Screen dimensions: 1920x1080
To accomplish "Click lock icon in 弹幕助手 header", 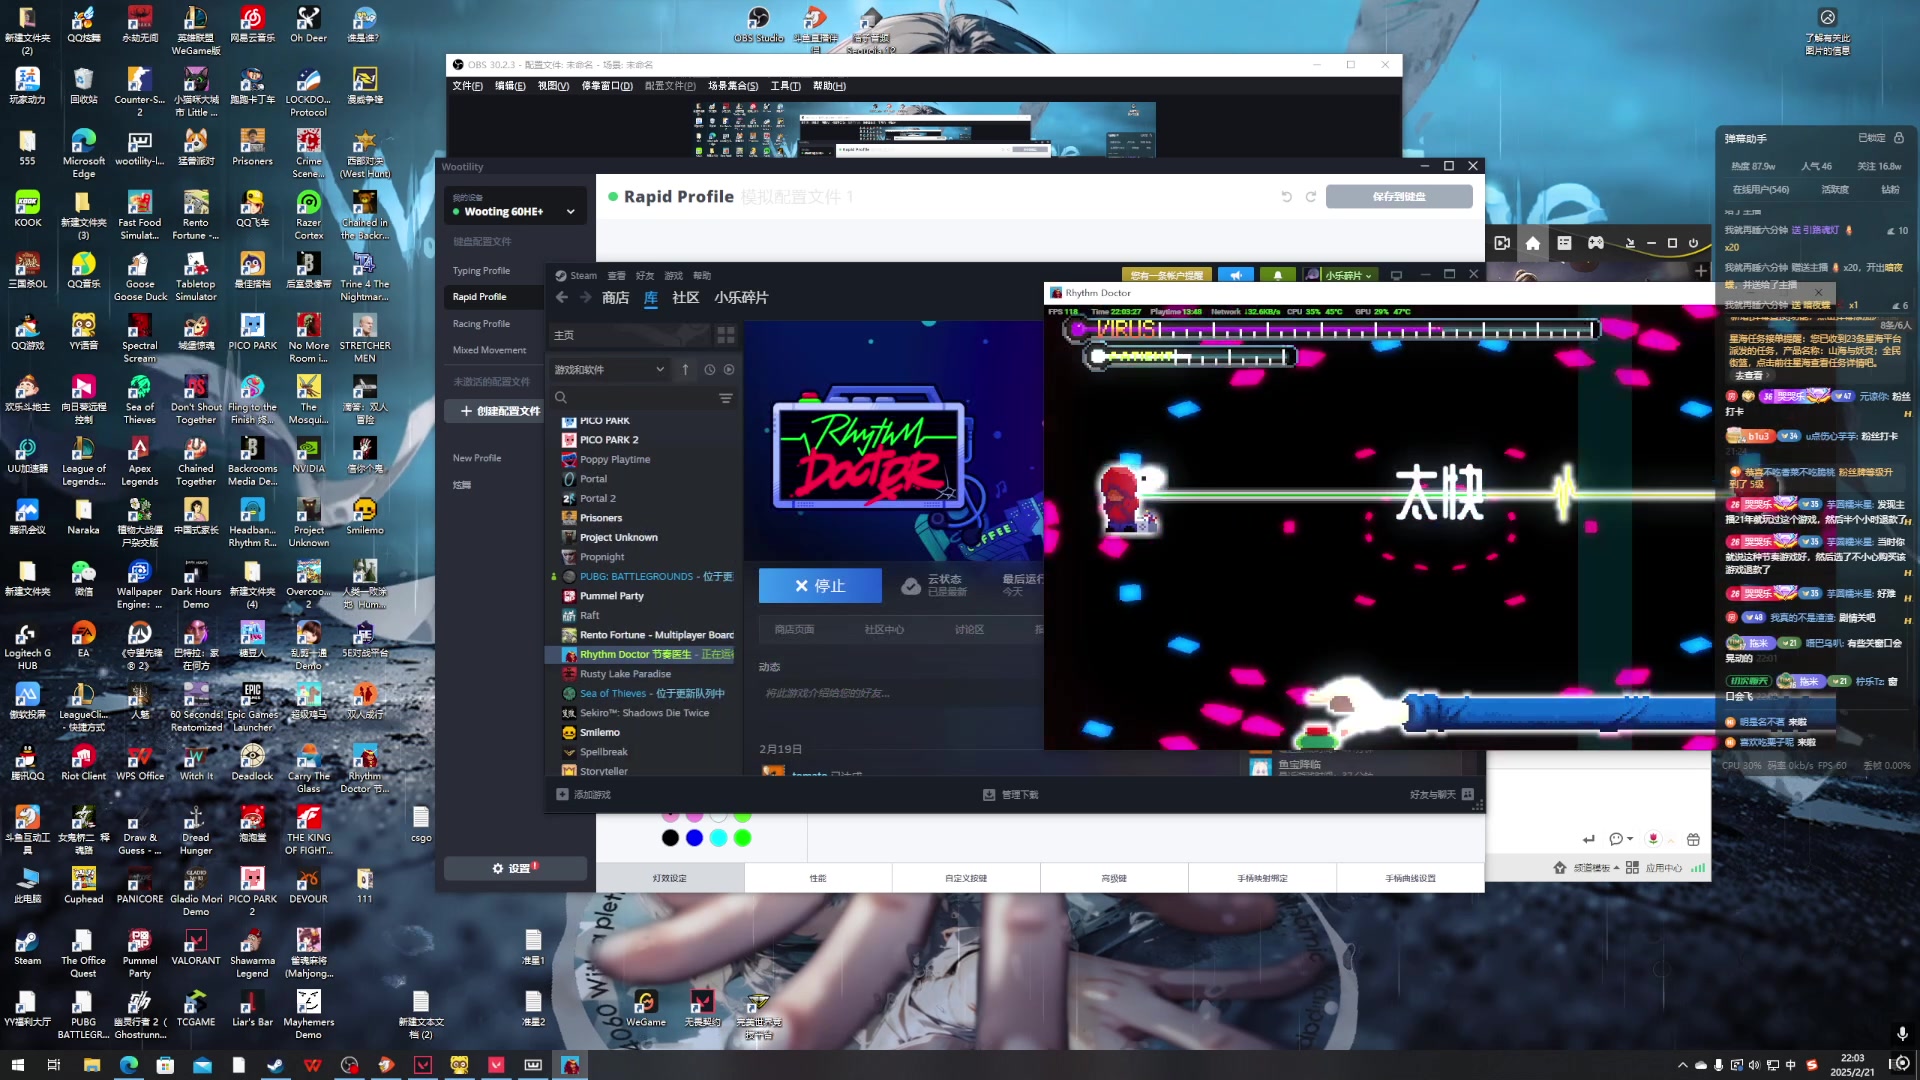I will pyautogui.click(x=1898, y=138).
